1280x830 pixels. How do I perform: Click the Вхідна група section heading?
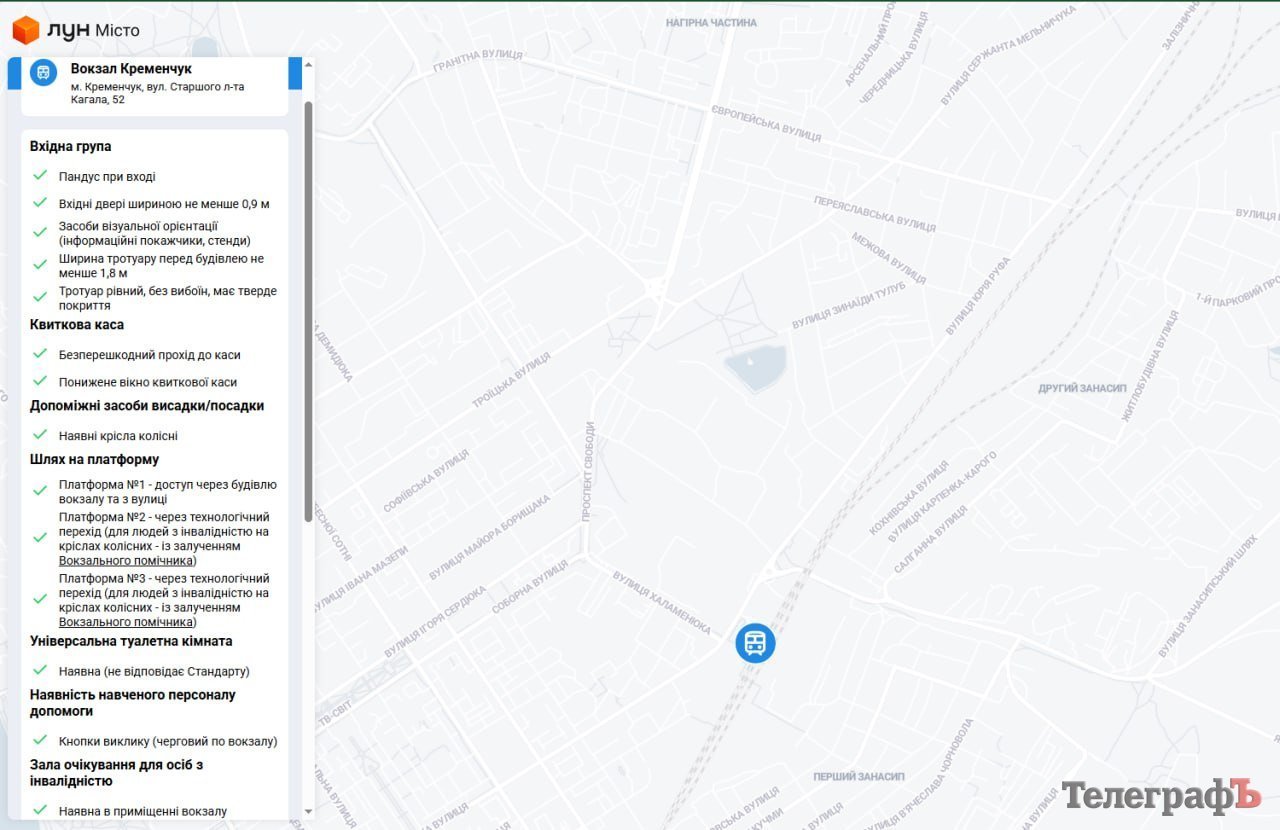pyautogui.click(x=71, y=147)
